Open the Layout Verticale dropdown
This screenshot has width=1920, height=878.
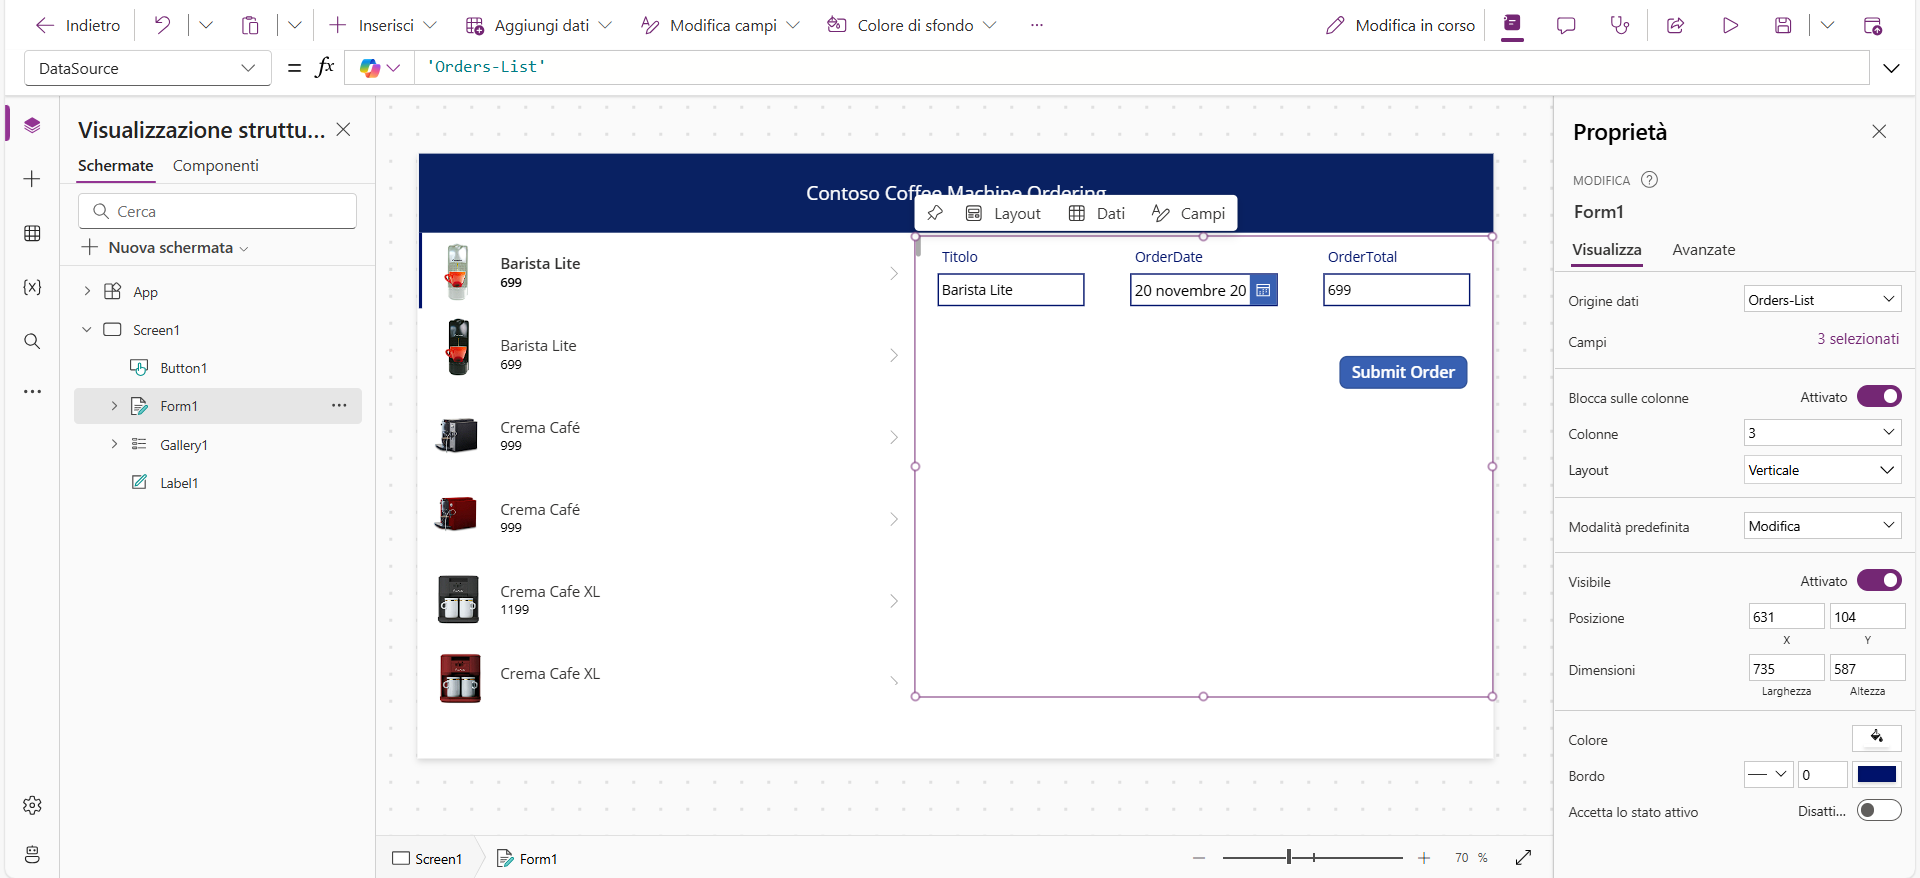coord(1822,470)
